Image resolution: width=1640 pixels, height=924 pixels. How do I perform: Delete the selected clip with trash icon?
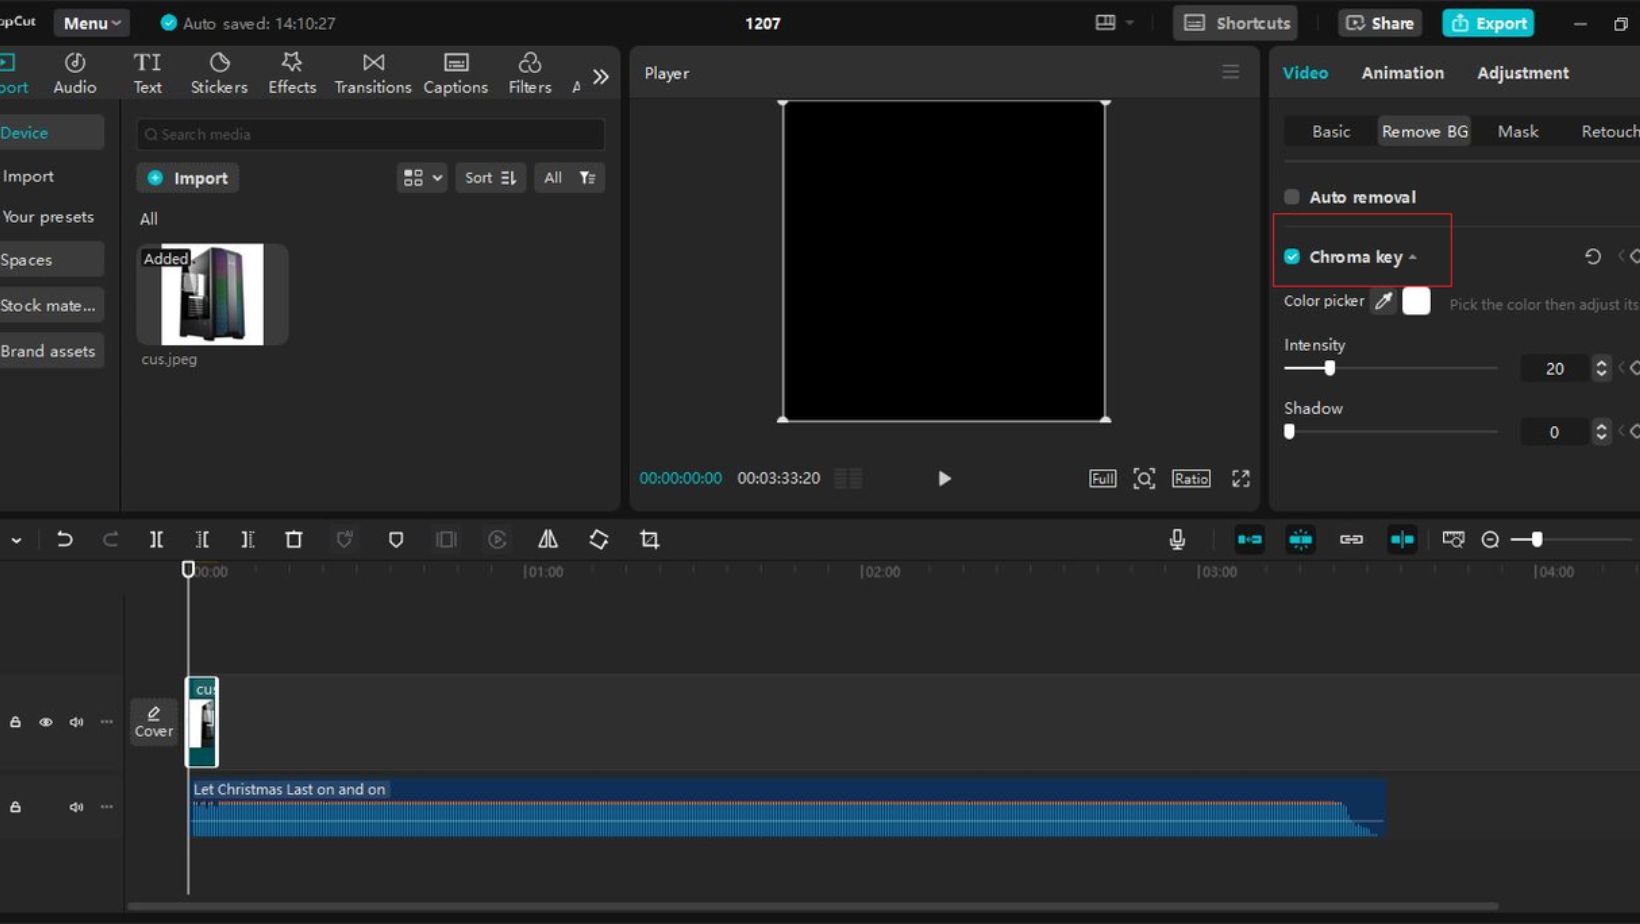click(294, 539)
